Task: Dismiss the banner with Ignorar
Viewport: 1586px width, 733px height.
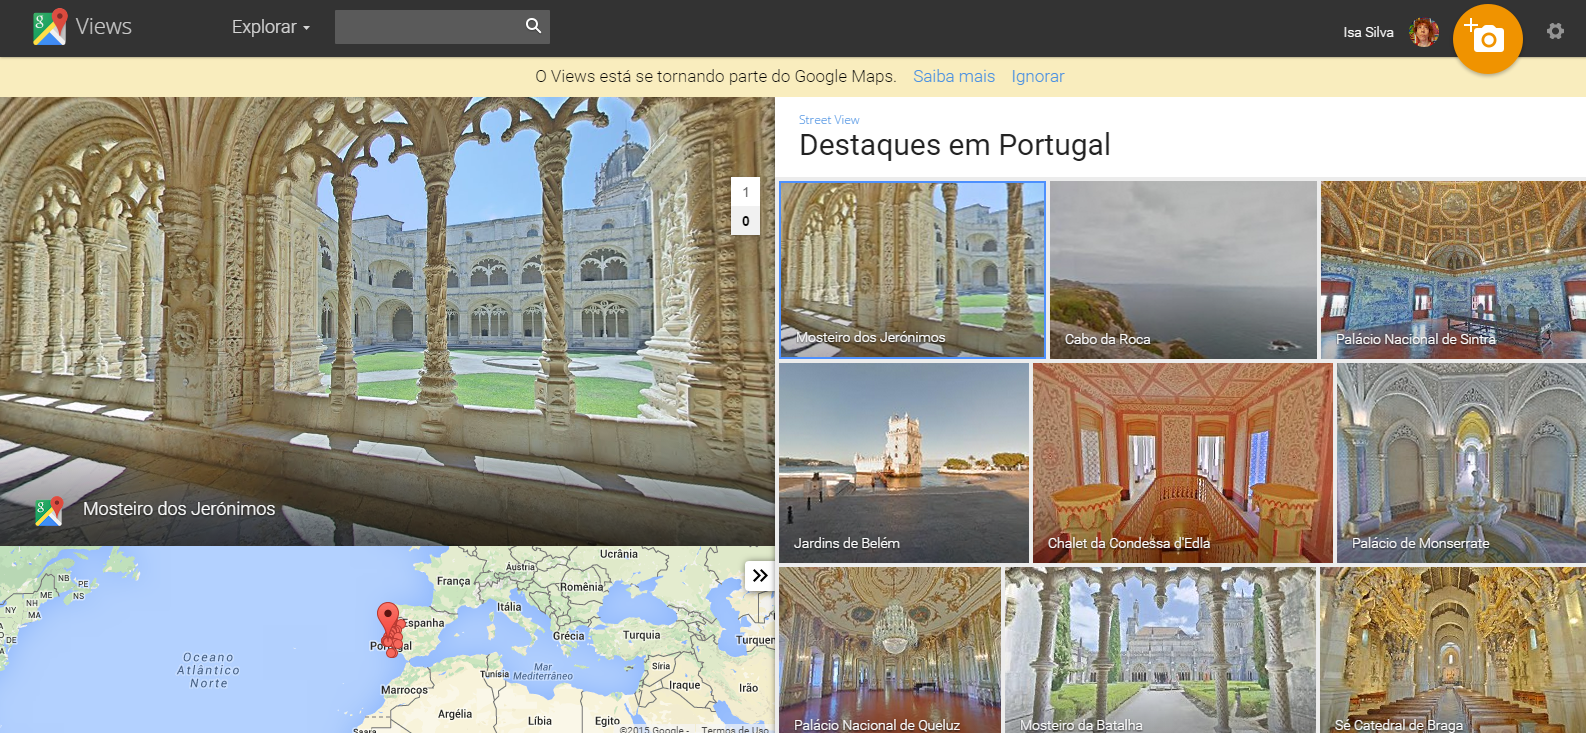Action: click(1038, 76)
